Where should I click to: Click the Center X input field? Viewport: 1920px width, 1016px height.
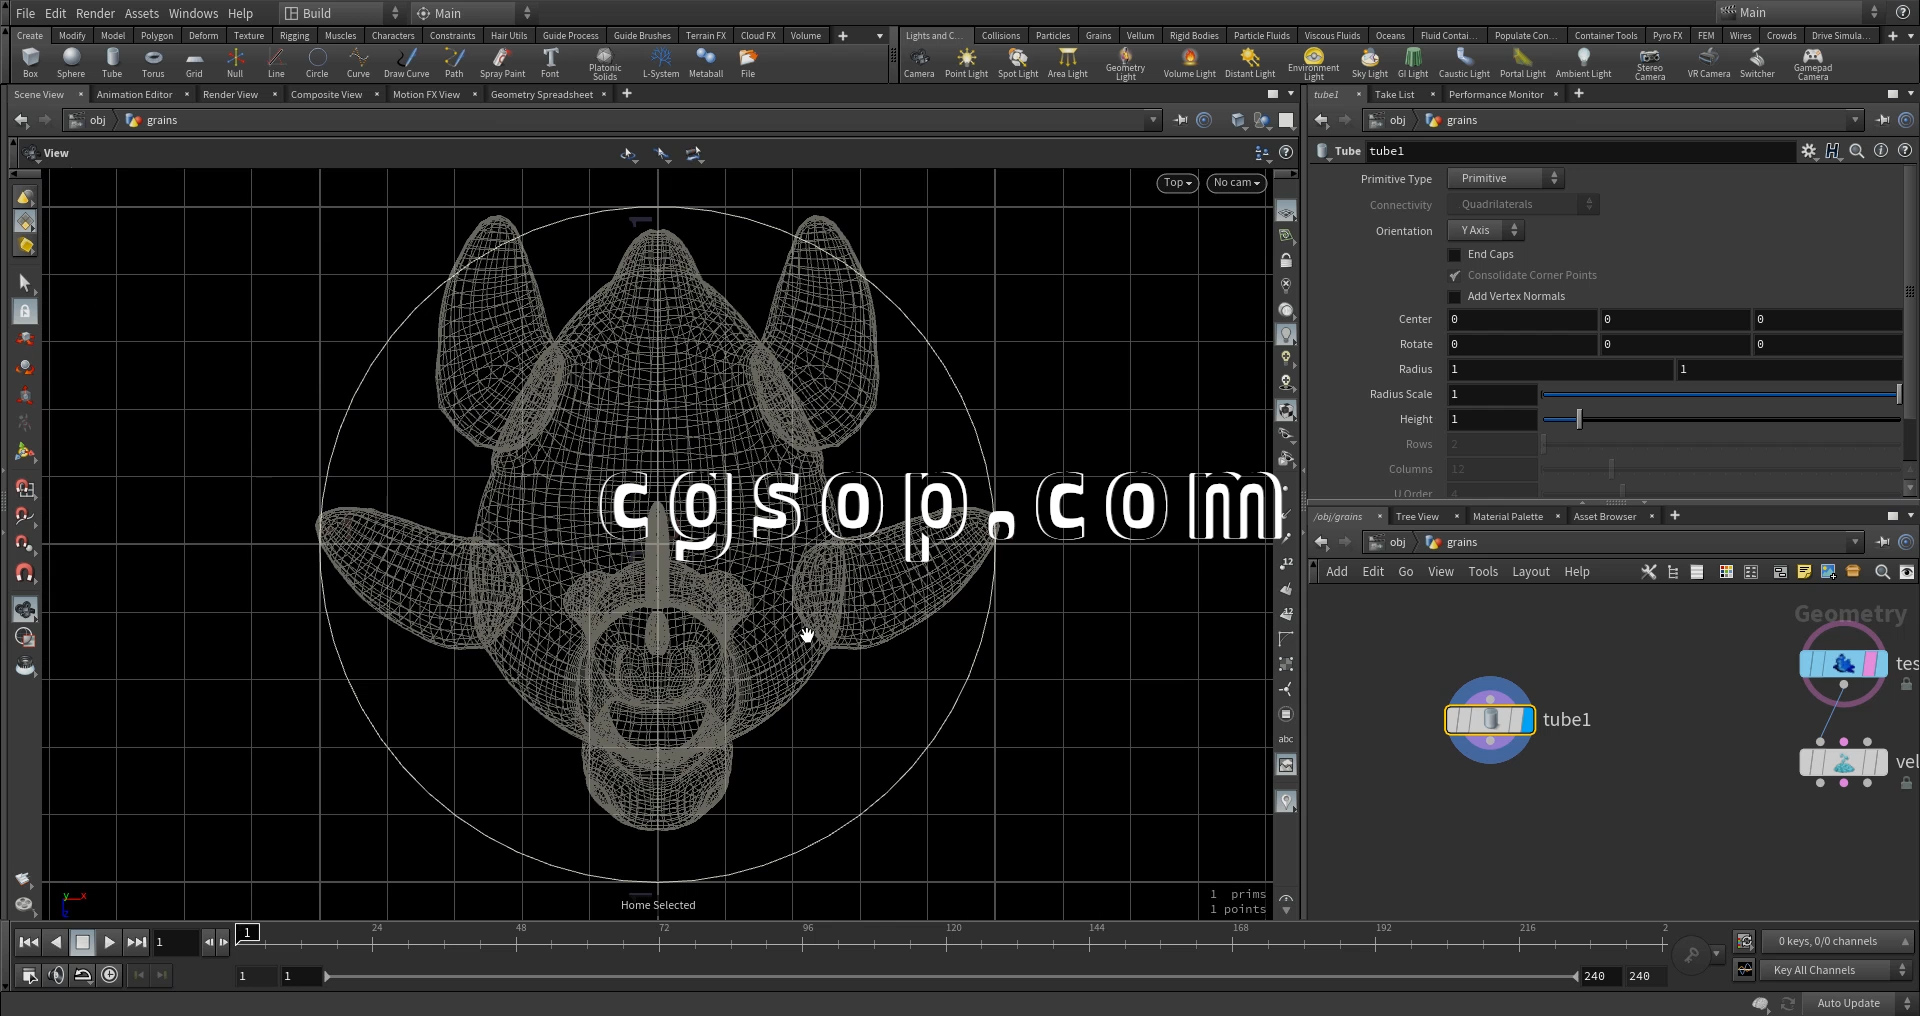coord(1522,319)
